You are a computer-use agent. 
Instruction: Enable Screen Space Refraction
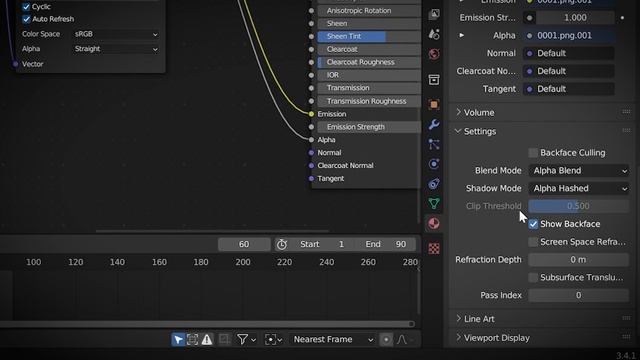533,242
